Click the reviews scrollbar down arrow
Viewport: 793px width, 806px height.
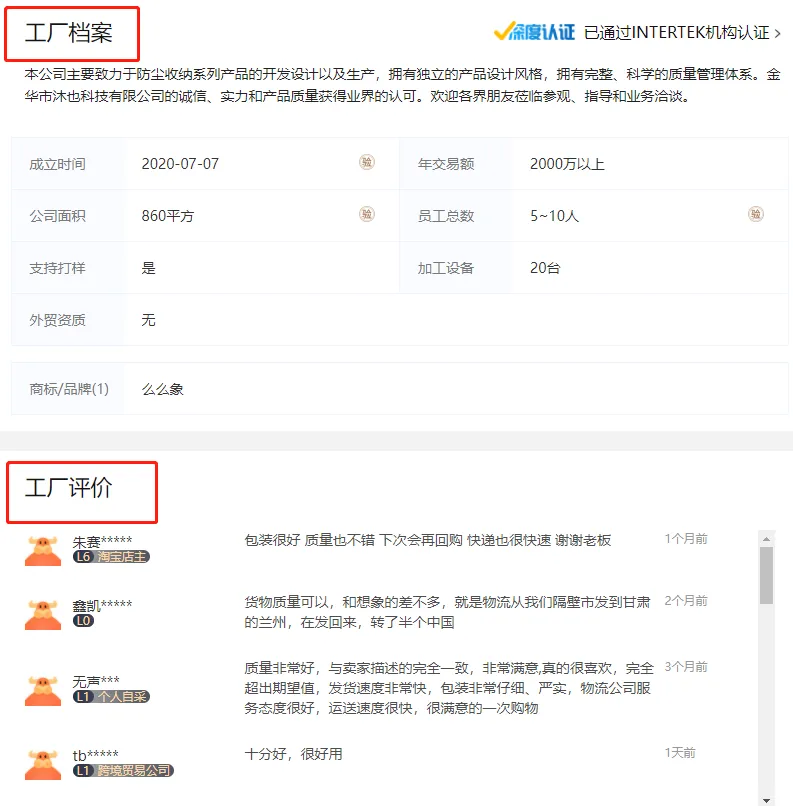tap(766, 799)
